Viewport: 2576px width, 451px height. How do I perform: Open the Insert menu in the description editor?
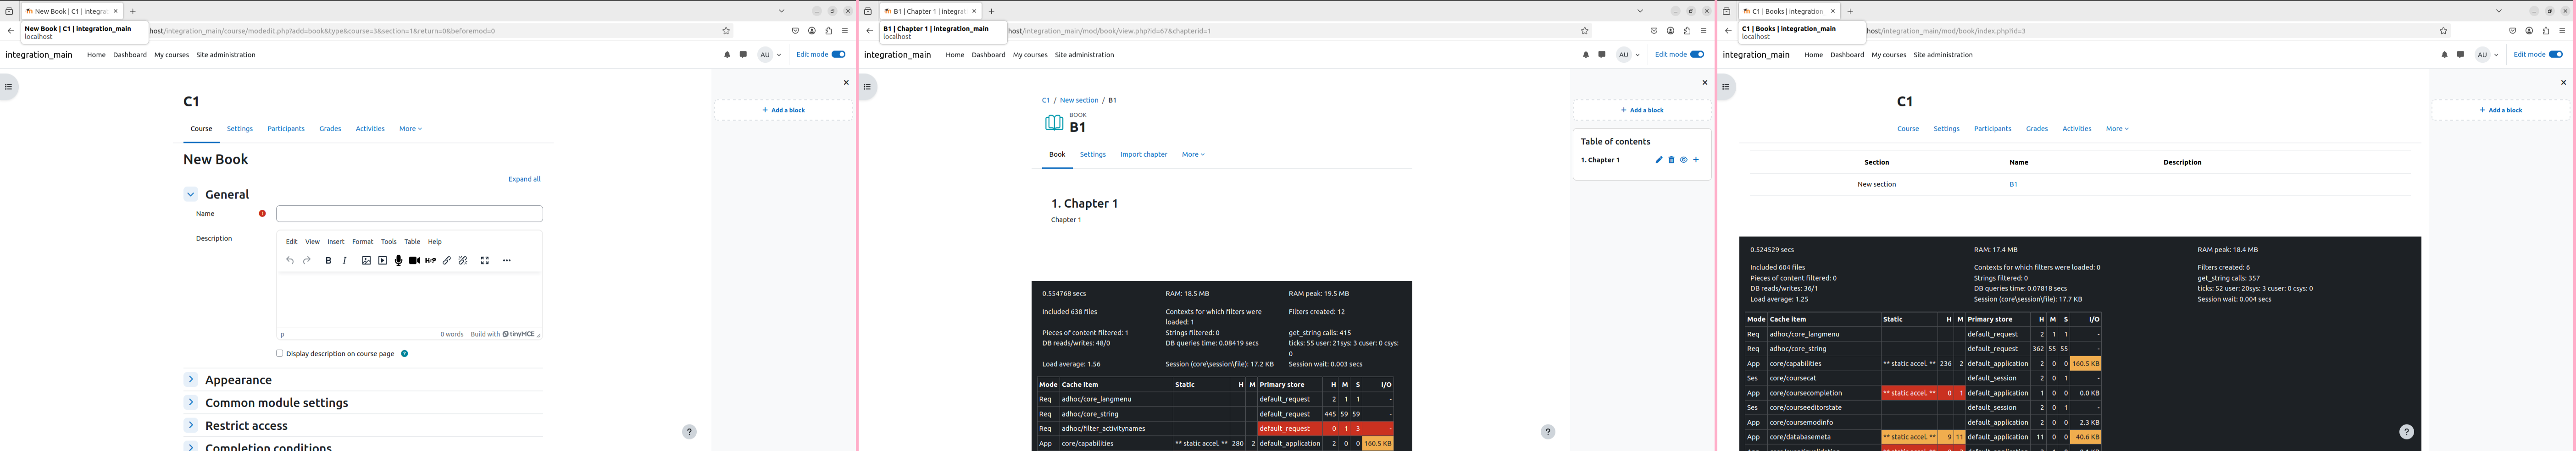point(336,242)
